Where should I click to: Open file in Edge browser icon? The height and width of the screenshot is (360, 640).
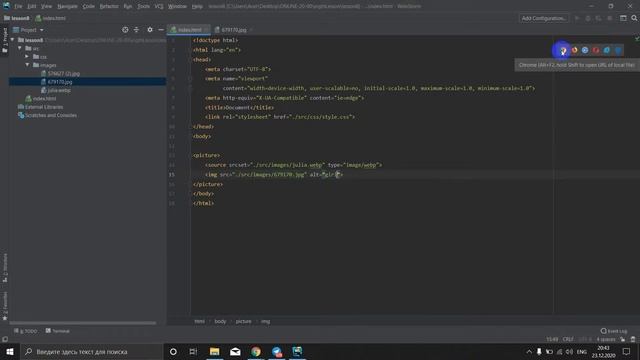(x=618, y=50)
